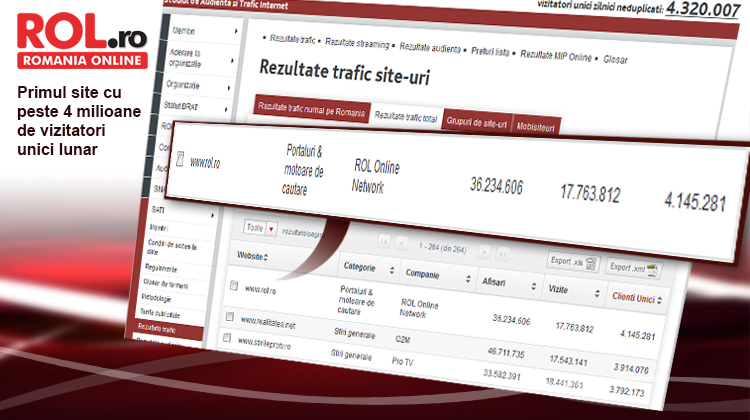Viewport: 750px width, 420px height.
Task: Click the 33.582.391 Afisari value
Action: tap(501, 375)
